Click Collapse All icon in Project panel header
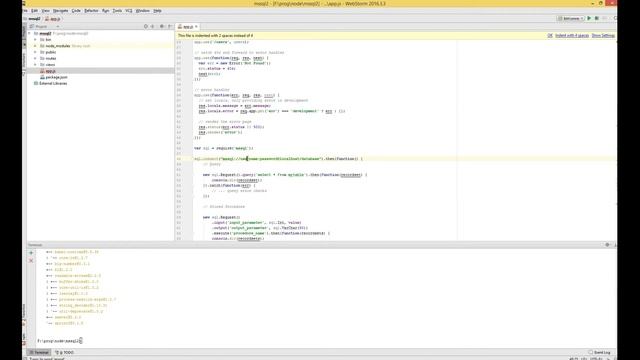 point(153,27)
